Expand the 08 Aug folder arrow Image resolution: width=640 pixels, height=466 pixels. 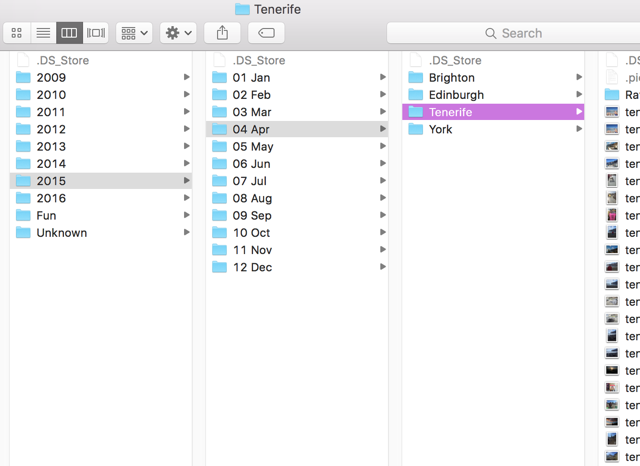[x=383, y=197]
